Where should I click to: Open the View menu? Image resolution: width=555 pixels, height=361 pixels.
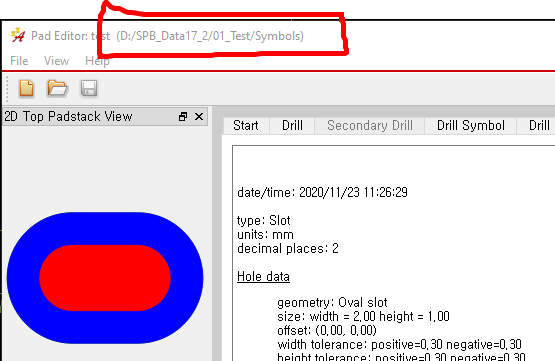coord(56,61)
